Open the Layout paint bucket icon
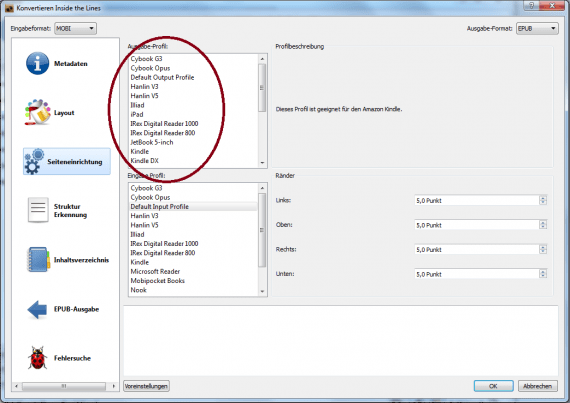The width and height of the screenshot is (570, 403). pos(37,112)
